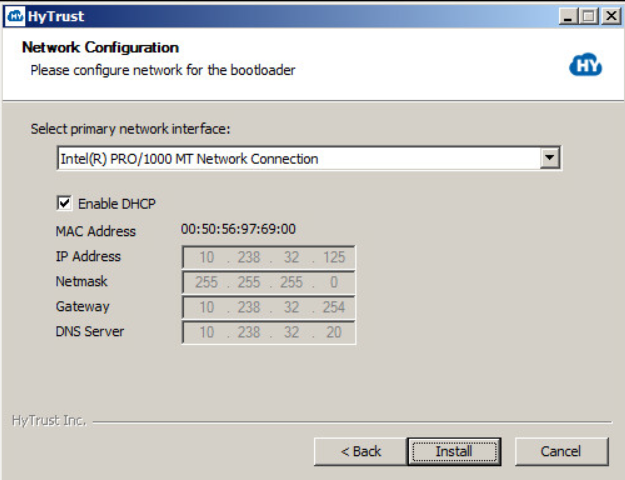
Task: Maximize the HyTrust window
Action: [589, 17]
